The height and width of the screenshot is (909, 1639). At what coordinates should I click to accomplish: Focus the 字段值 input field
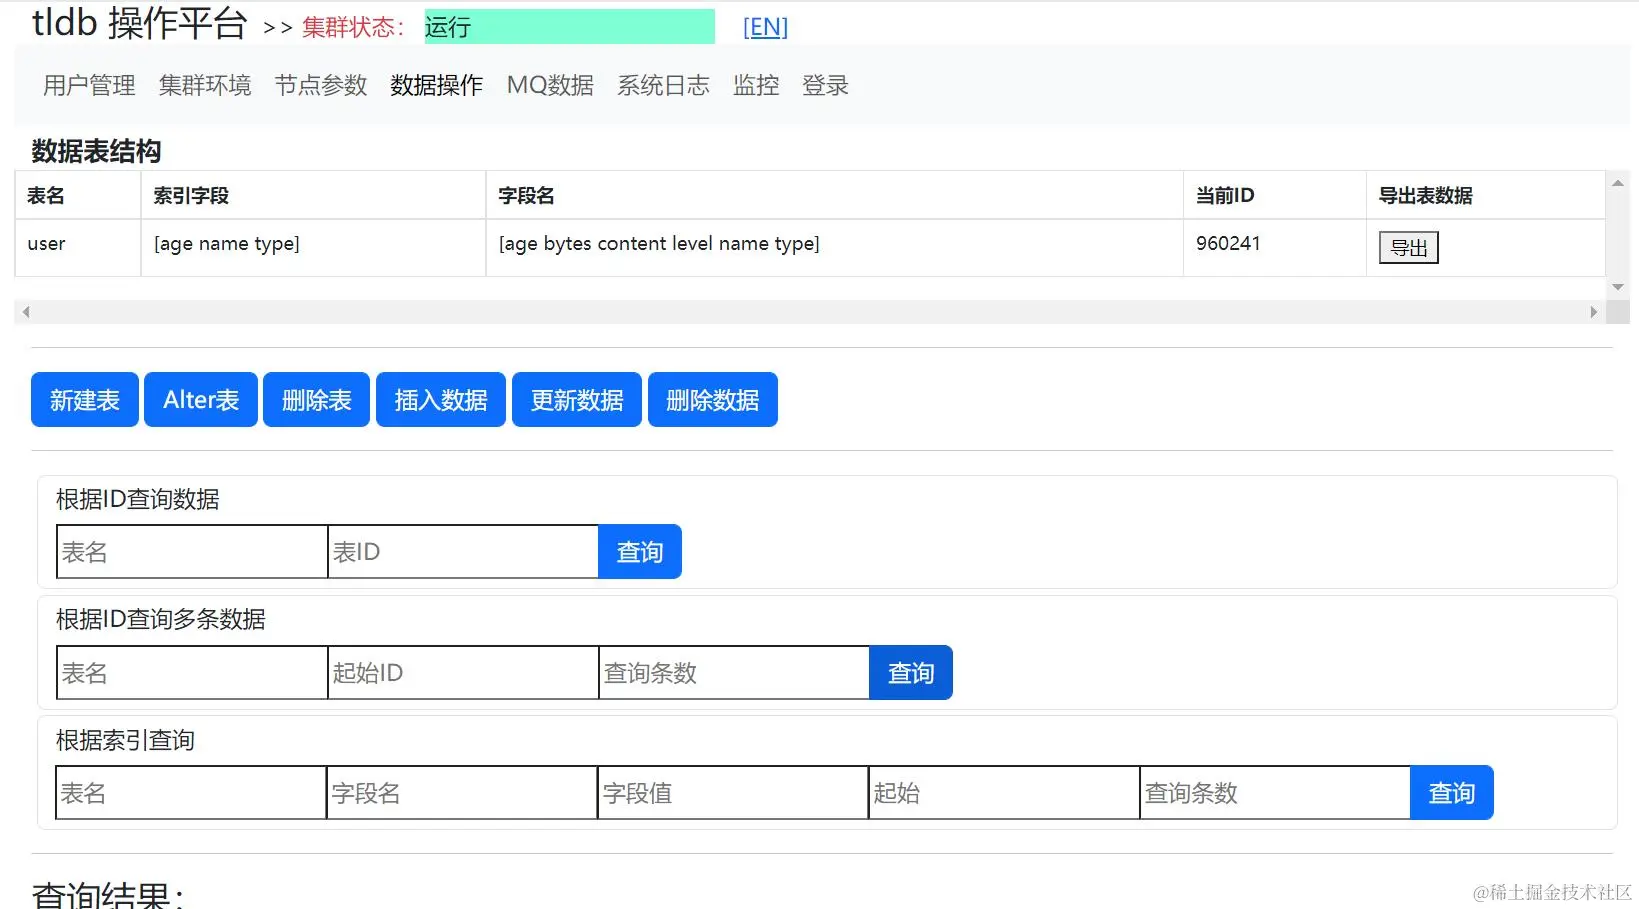tap(733, 793)
